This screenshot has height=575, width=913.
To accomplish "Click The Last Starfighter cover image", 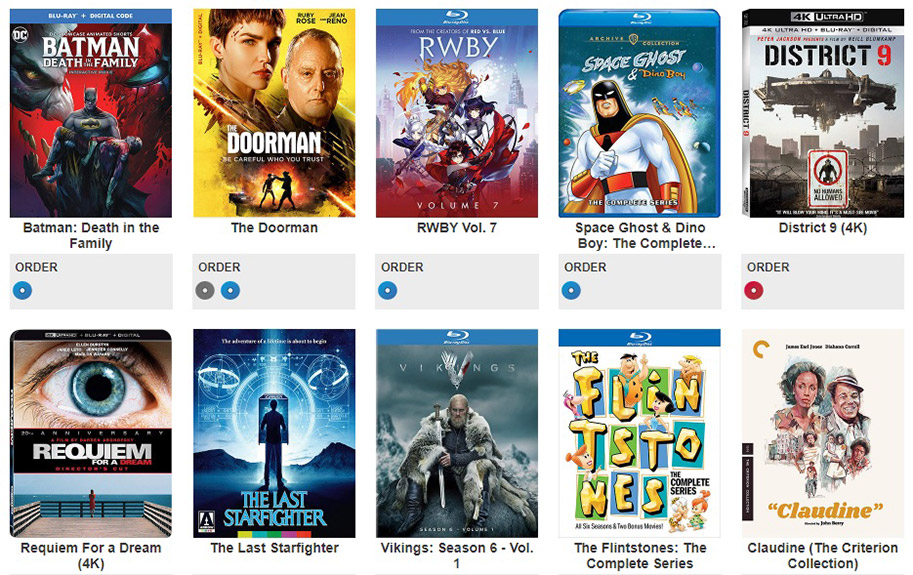I will click(274, 434).
